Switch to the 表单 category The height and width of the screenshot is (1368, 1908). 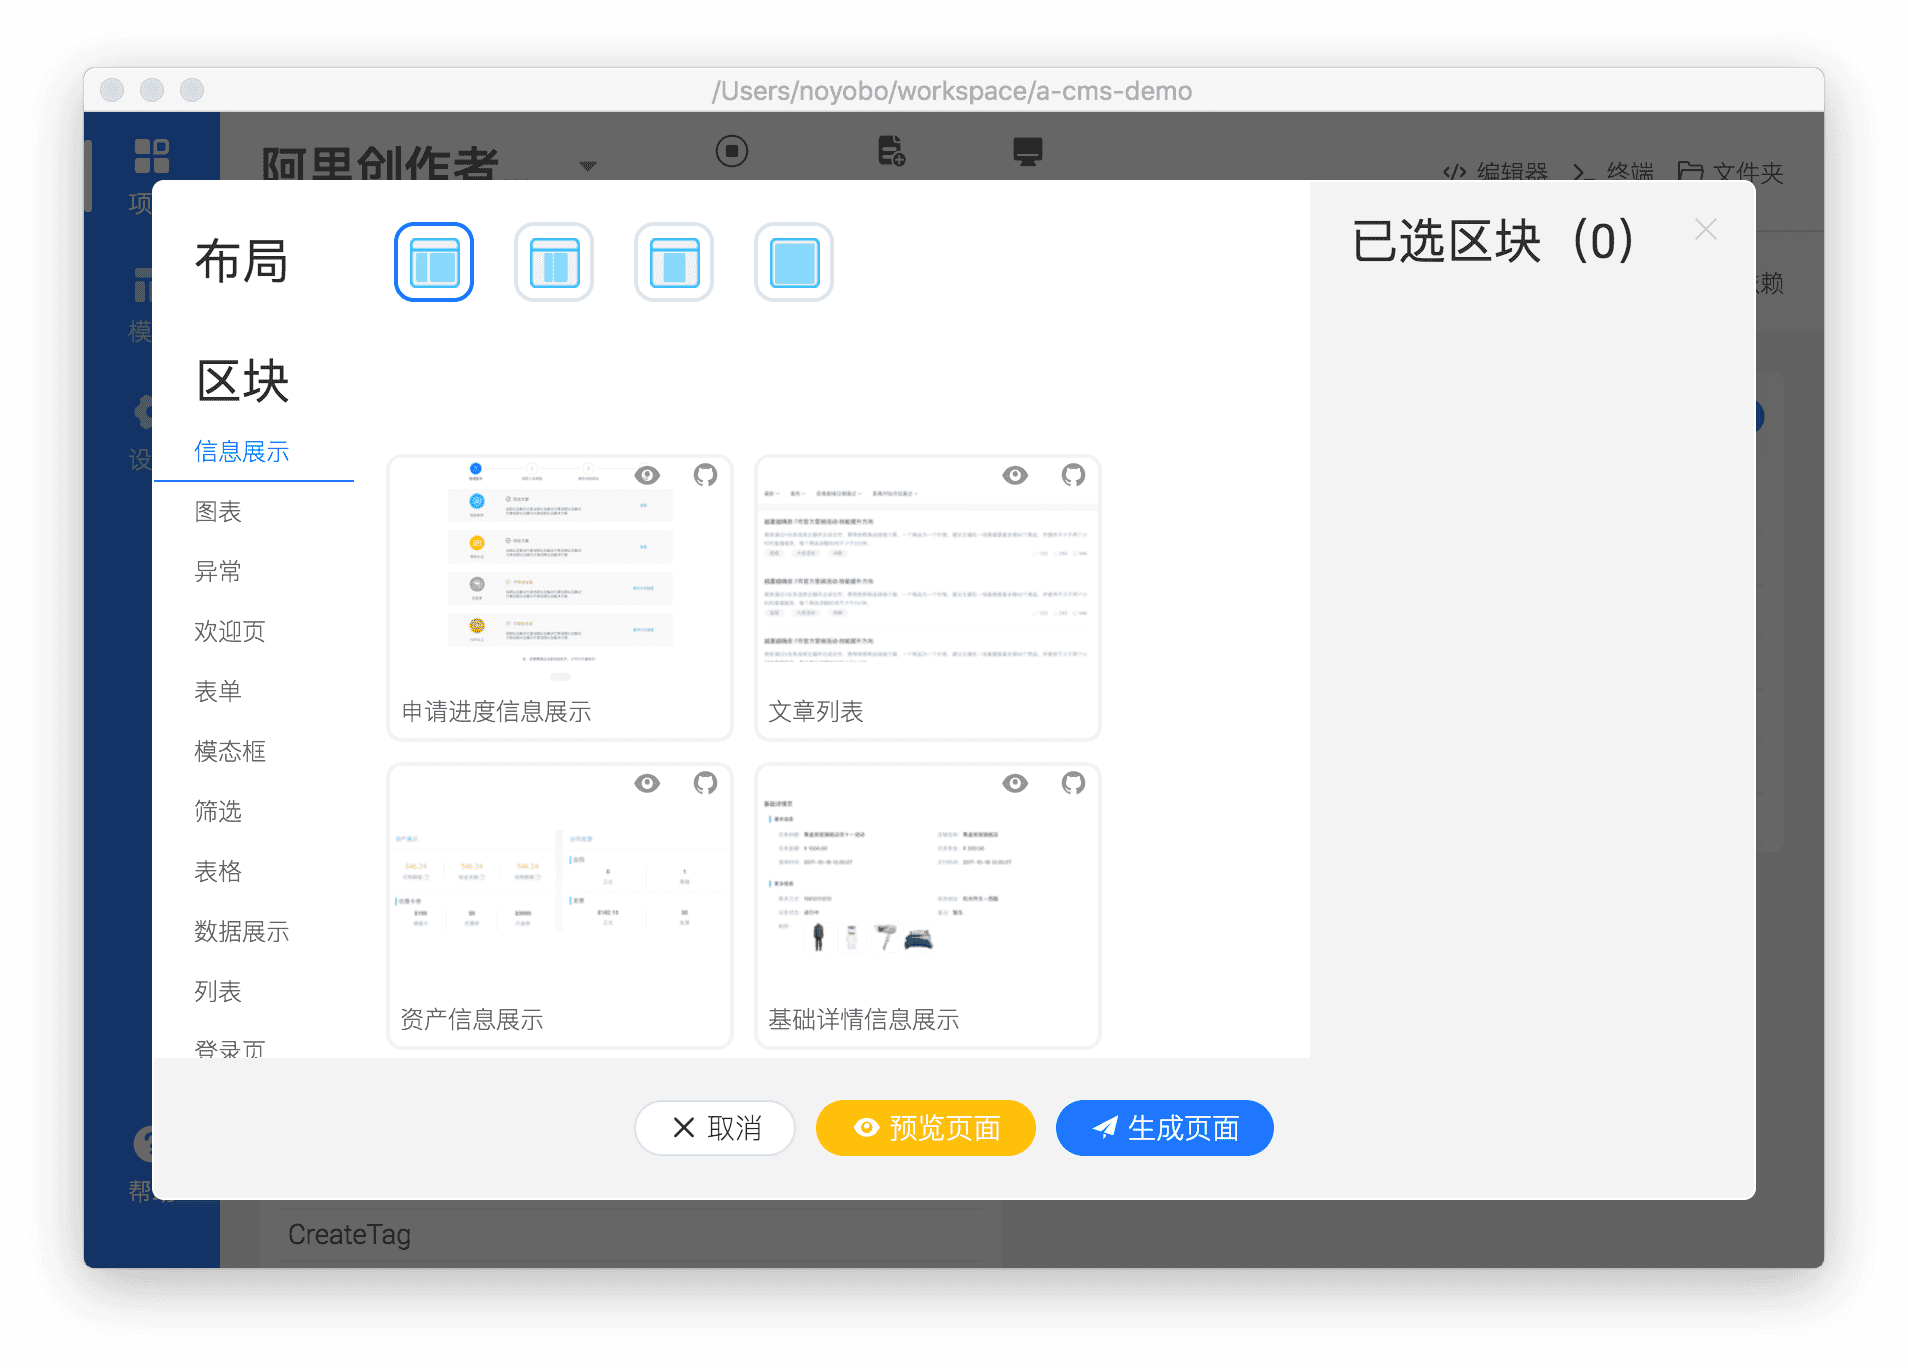point(218,692)
